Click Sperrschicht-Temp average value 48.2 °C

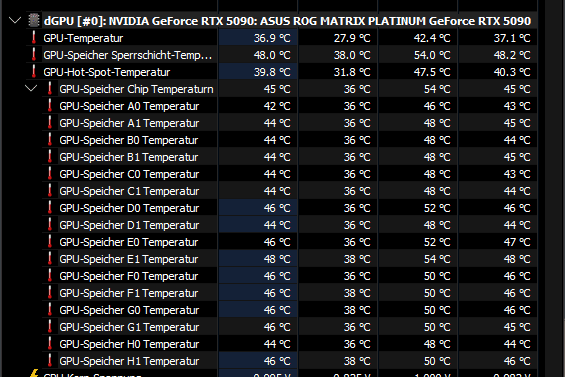(x=512, y=55)
